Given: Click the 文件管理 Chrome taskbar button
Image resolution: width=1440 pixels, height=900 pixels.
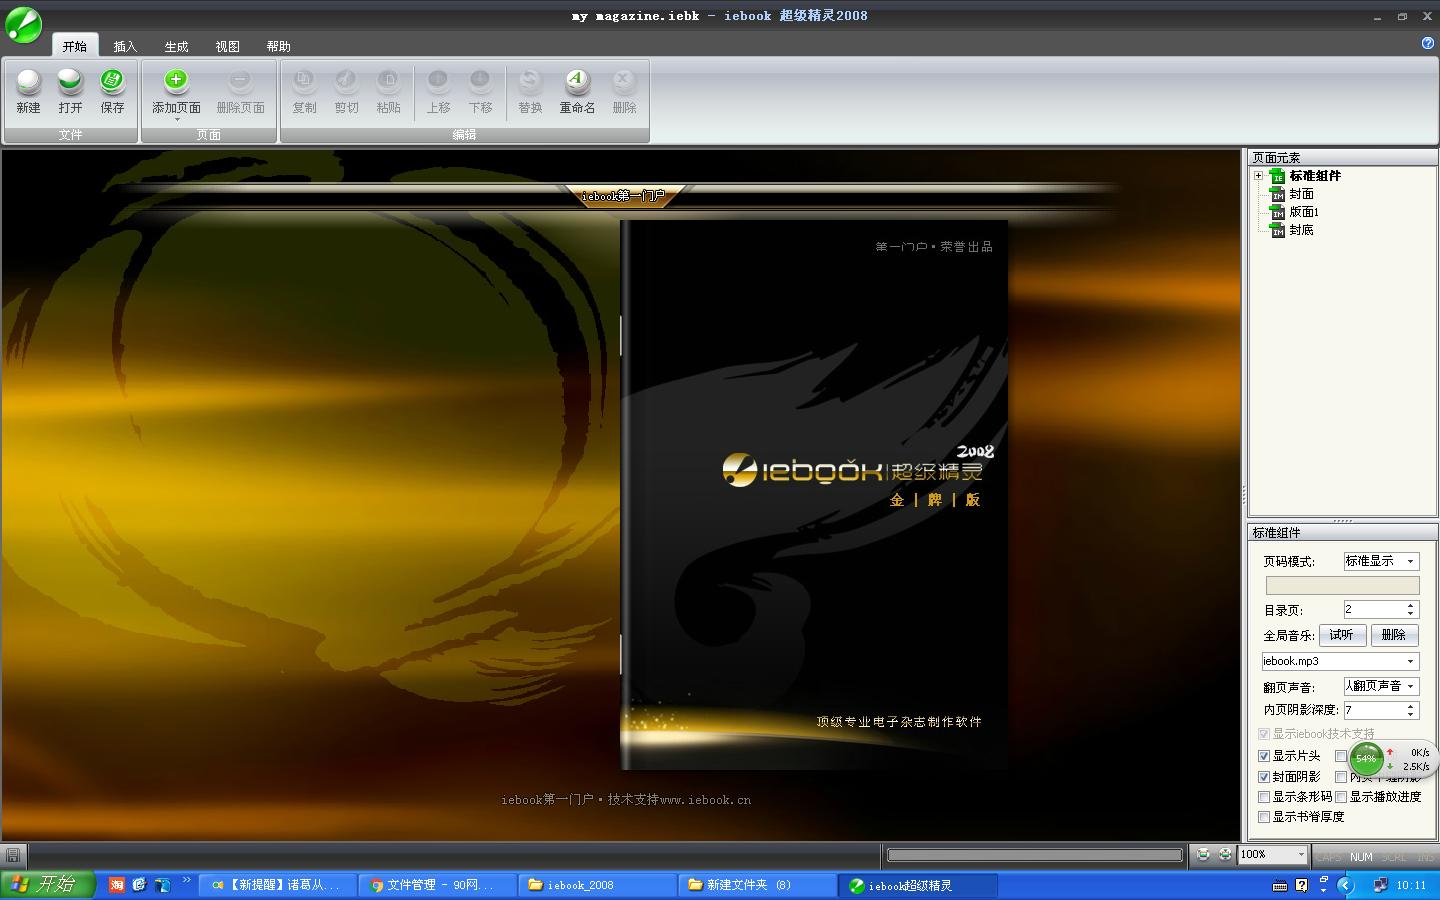Looking at the screenshot, I should click(438, 885).
